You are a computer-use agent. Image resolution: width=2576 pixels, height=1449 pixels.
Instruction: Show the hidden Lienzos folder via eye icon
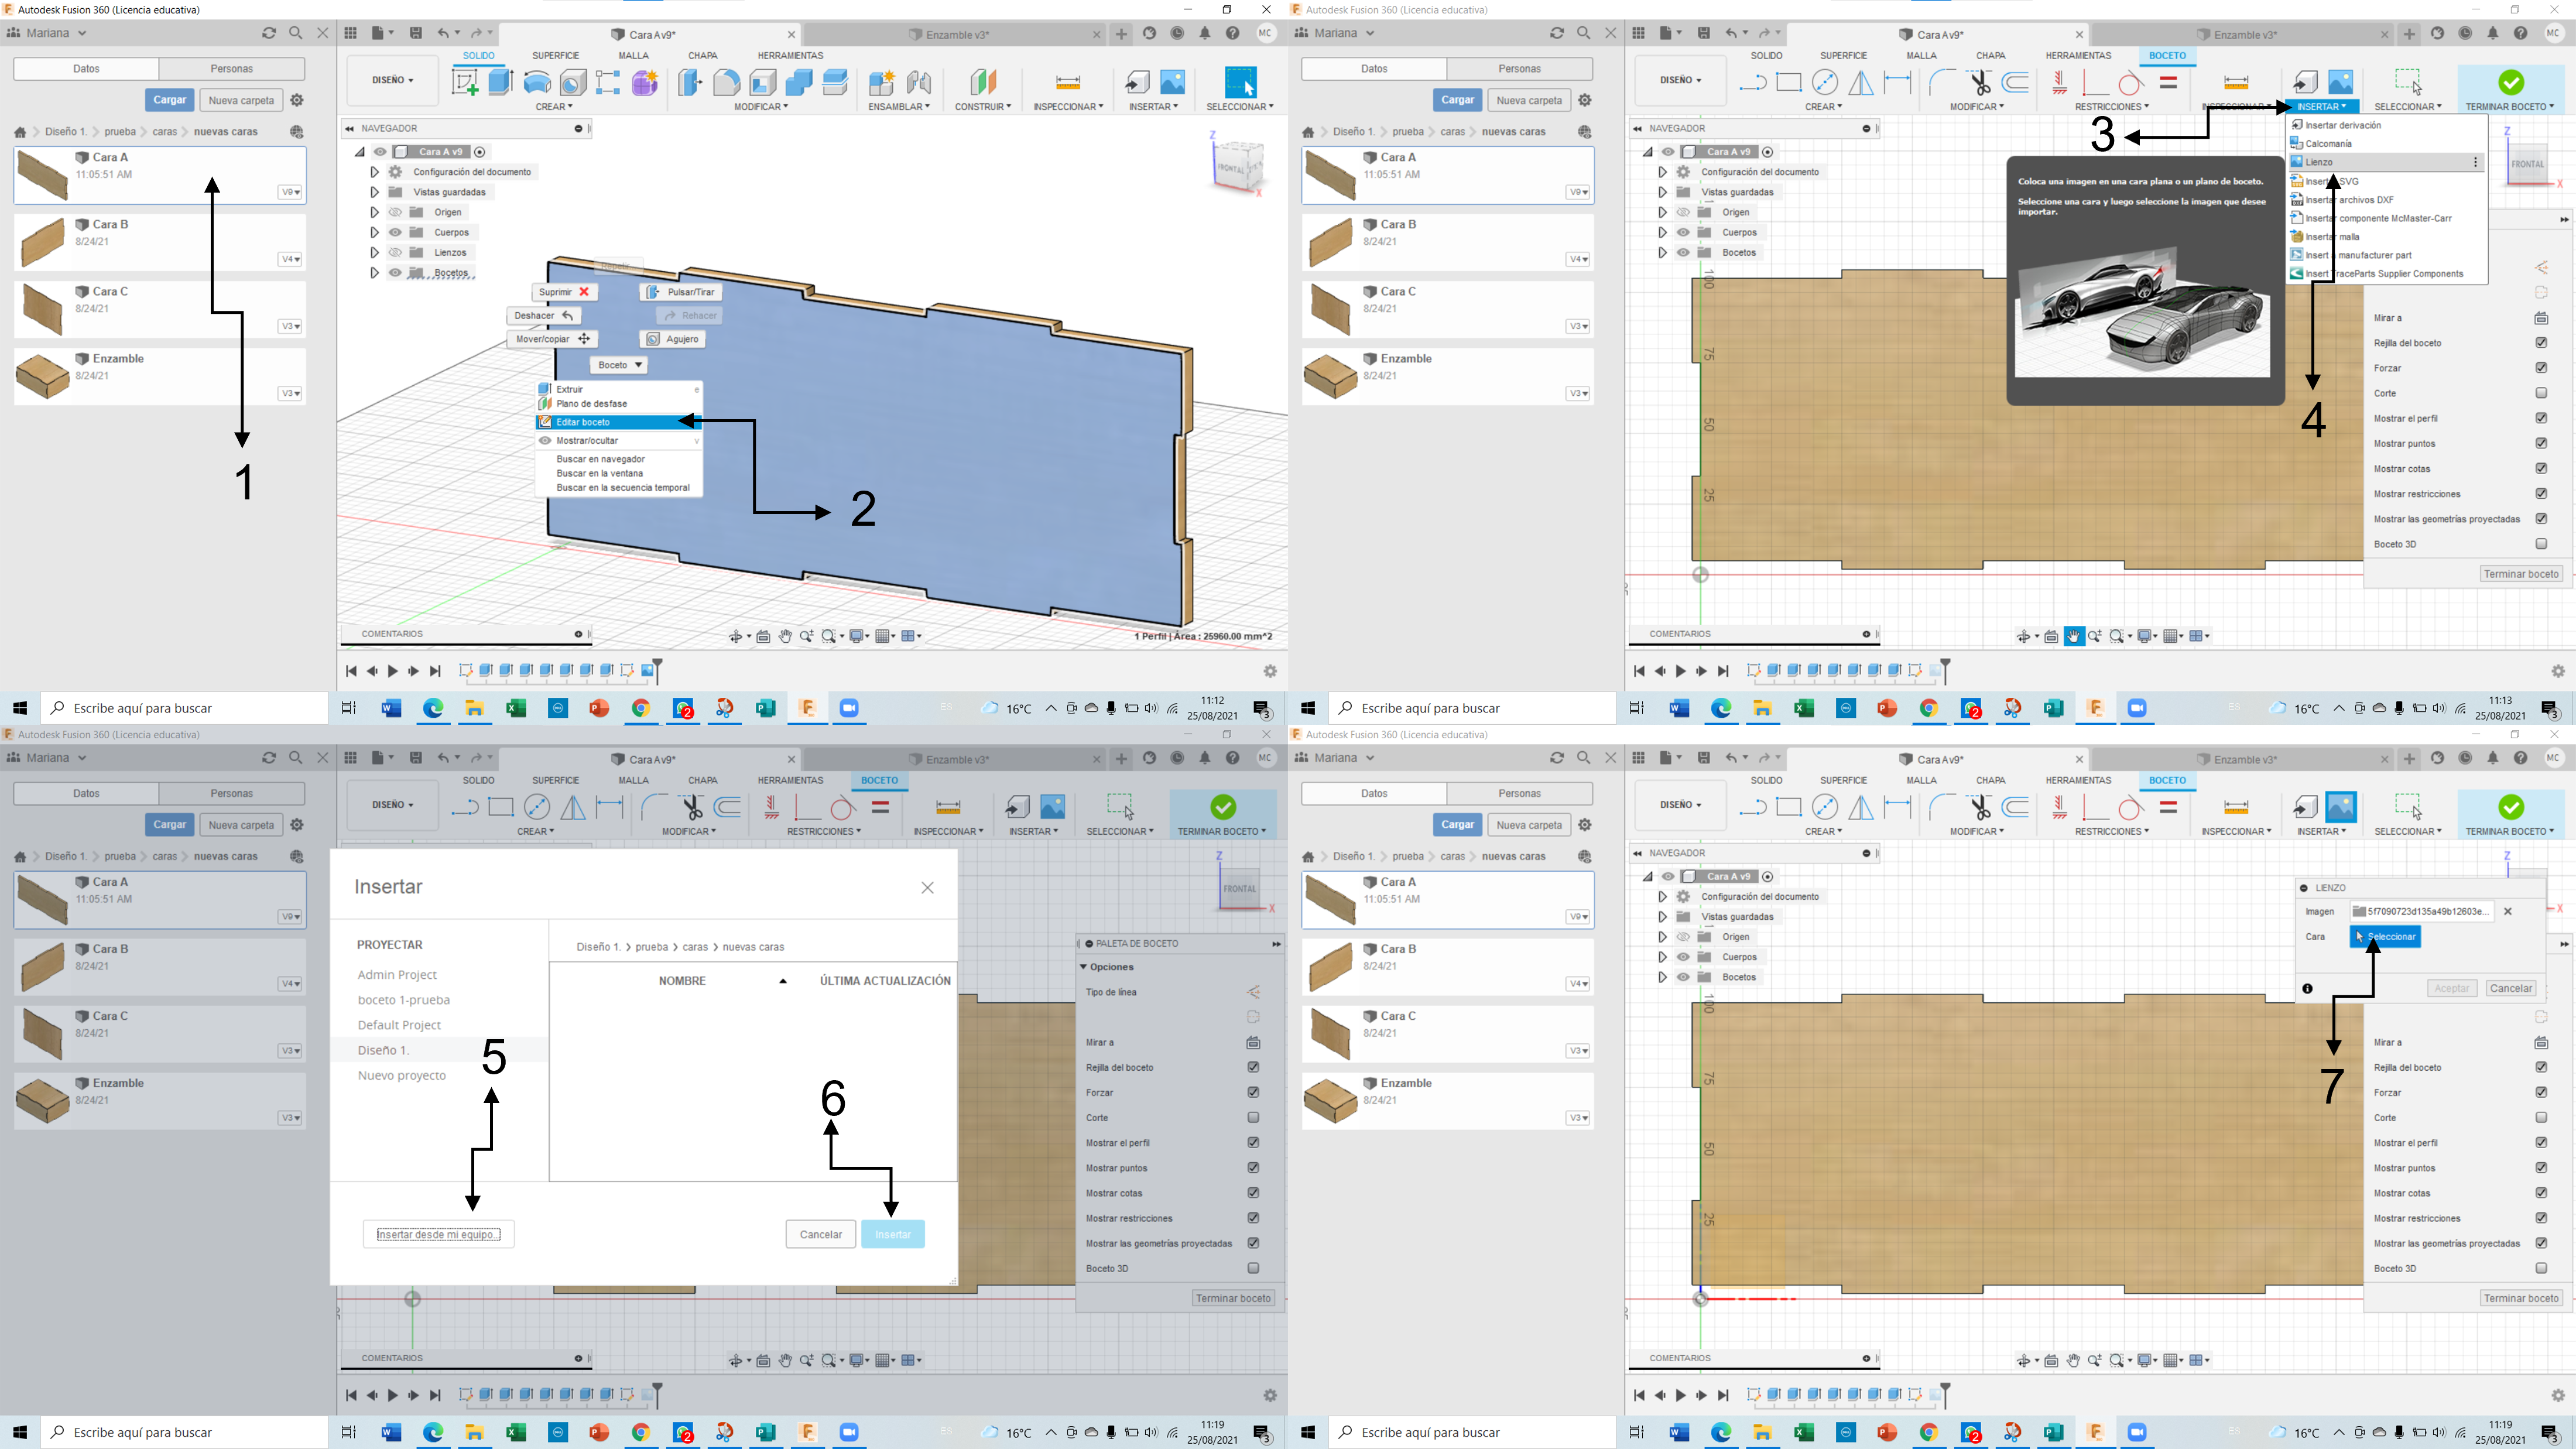pyautogui.click(x=396, y=252)
